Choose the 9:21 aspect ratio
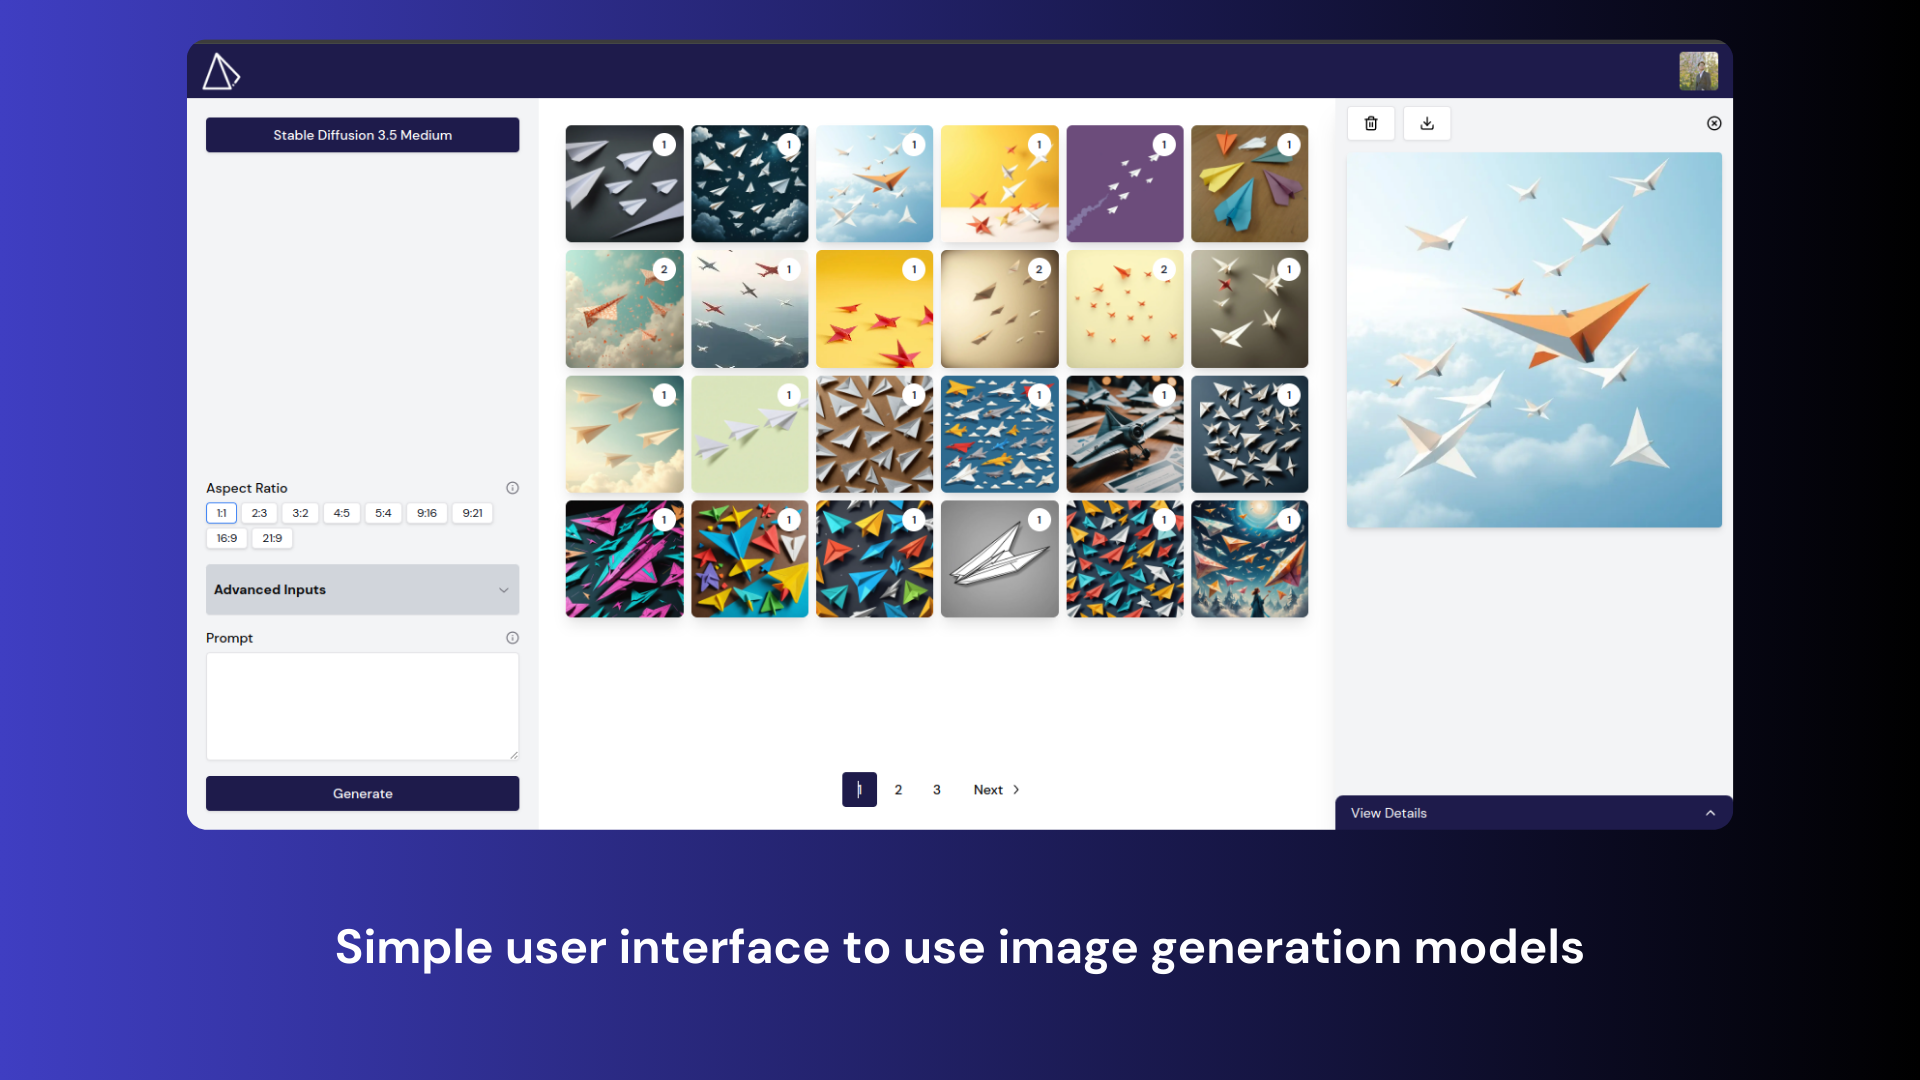Viewport: 1920px width, 1080px height. pos(472,513)
